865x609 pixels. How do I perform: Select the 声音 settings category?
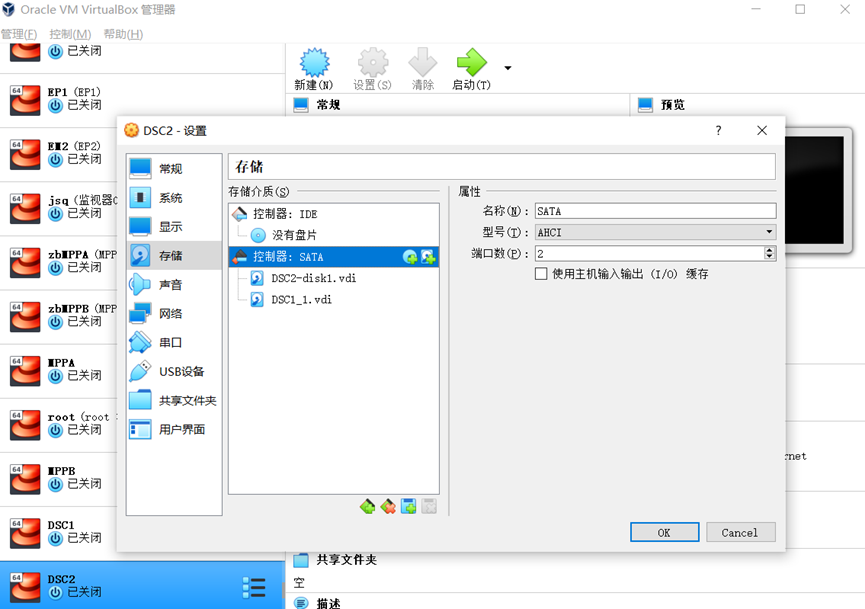[174, 285]
